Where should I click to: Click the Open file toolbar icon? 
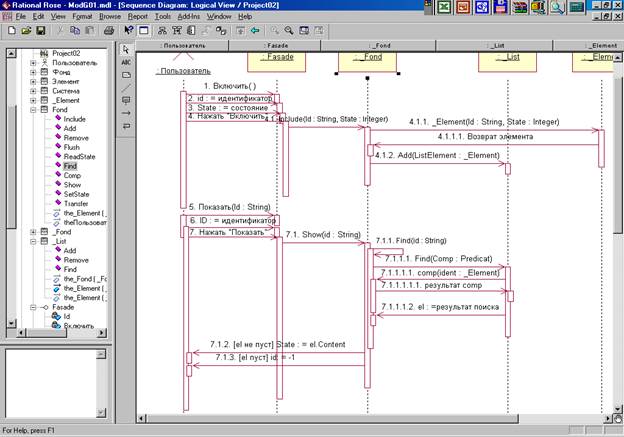24,31
